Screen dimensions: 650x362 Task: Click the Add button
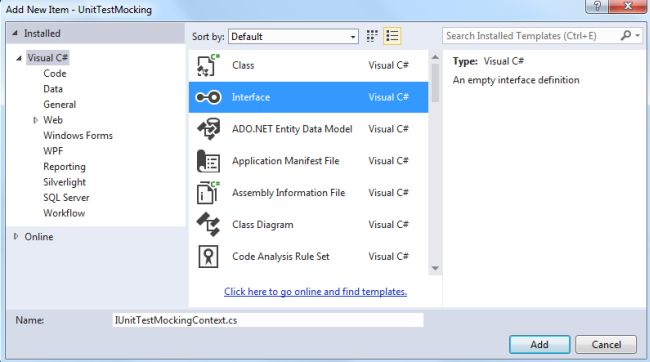[x=539, y=345]
